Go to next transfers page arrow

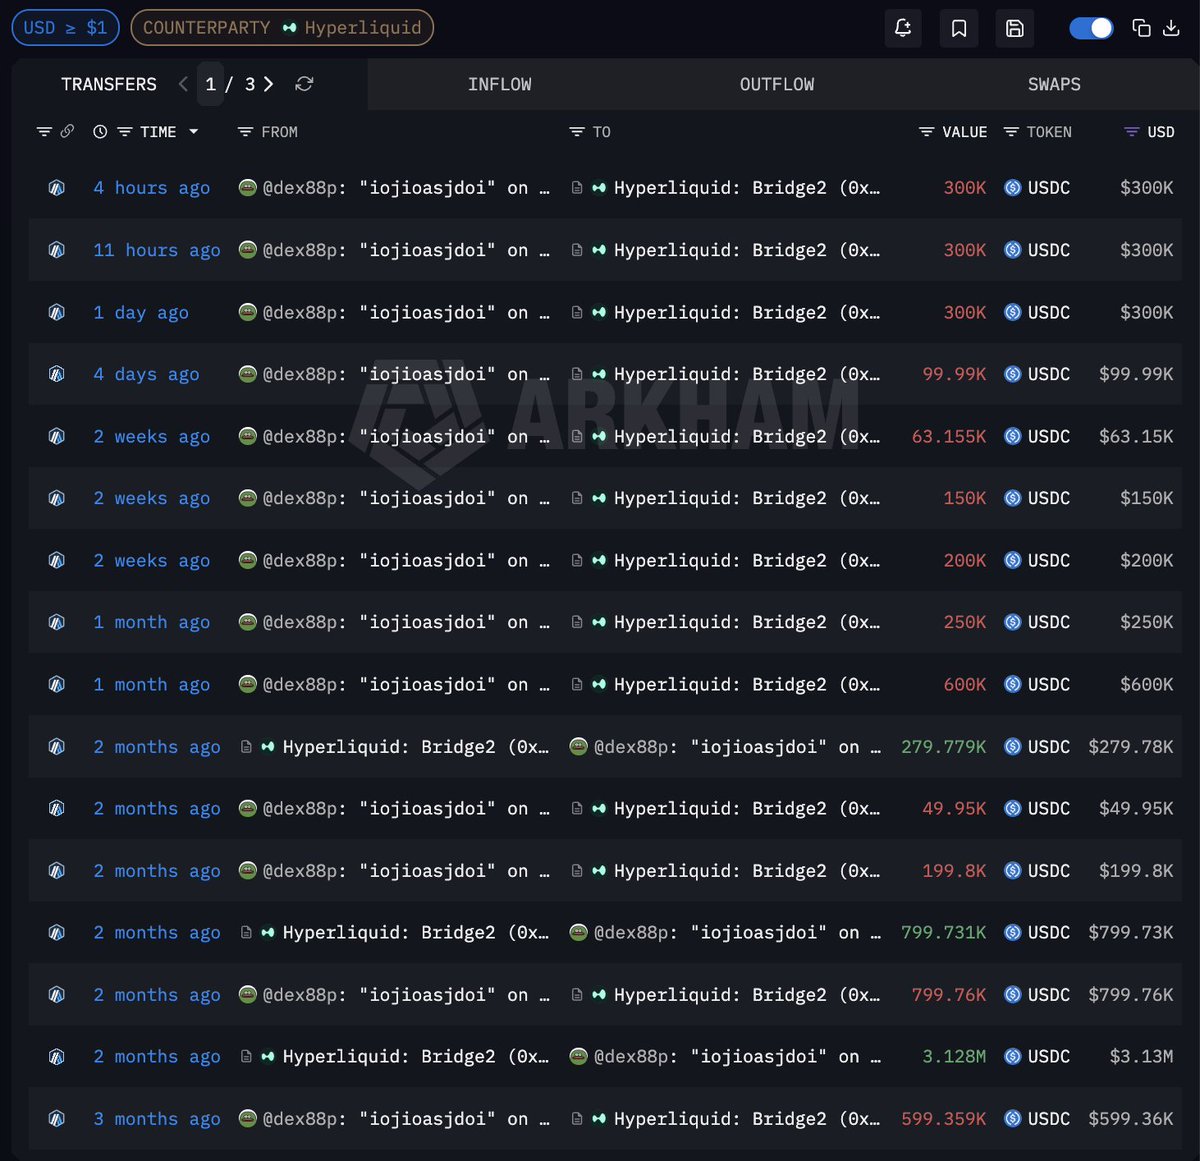(x=268, y=84)
